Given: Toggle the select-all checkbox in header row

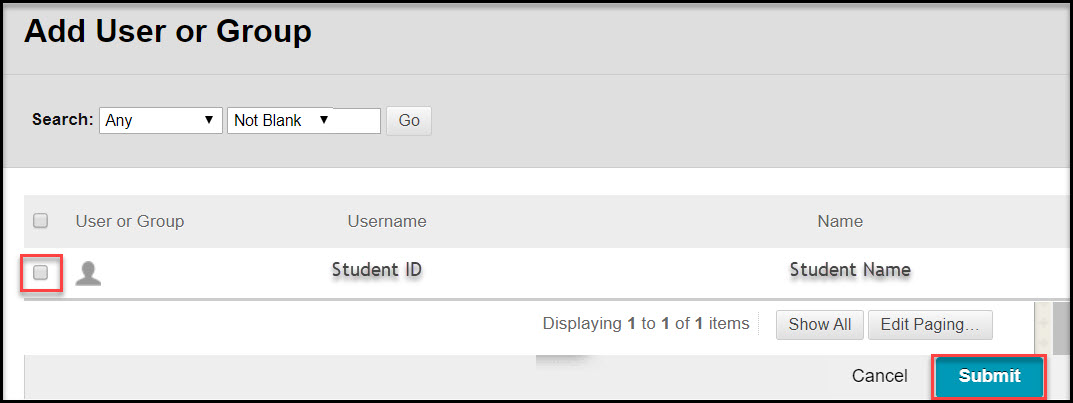Looking at the screenshot, I should (x=41, y=221).
